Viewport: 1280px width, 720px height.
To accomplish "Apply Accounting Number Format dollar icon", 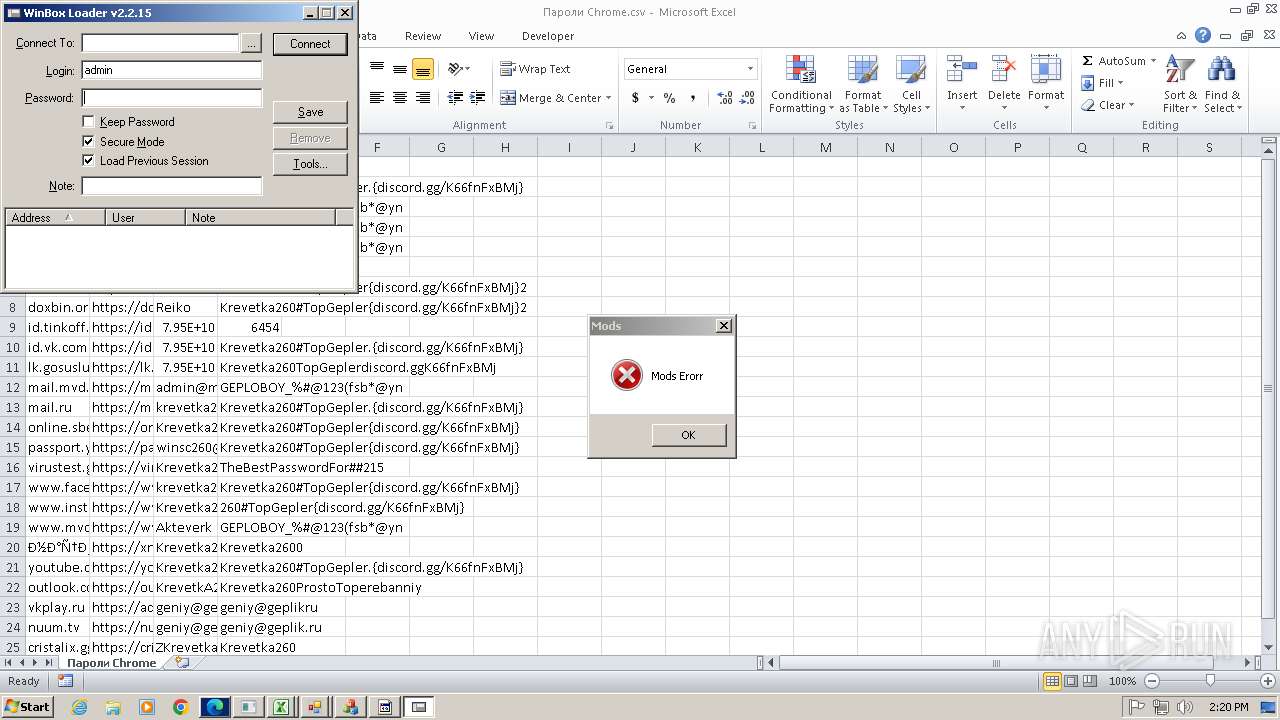I will (x=635, y=98).
